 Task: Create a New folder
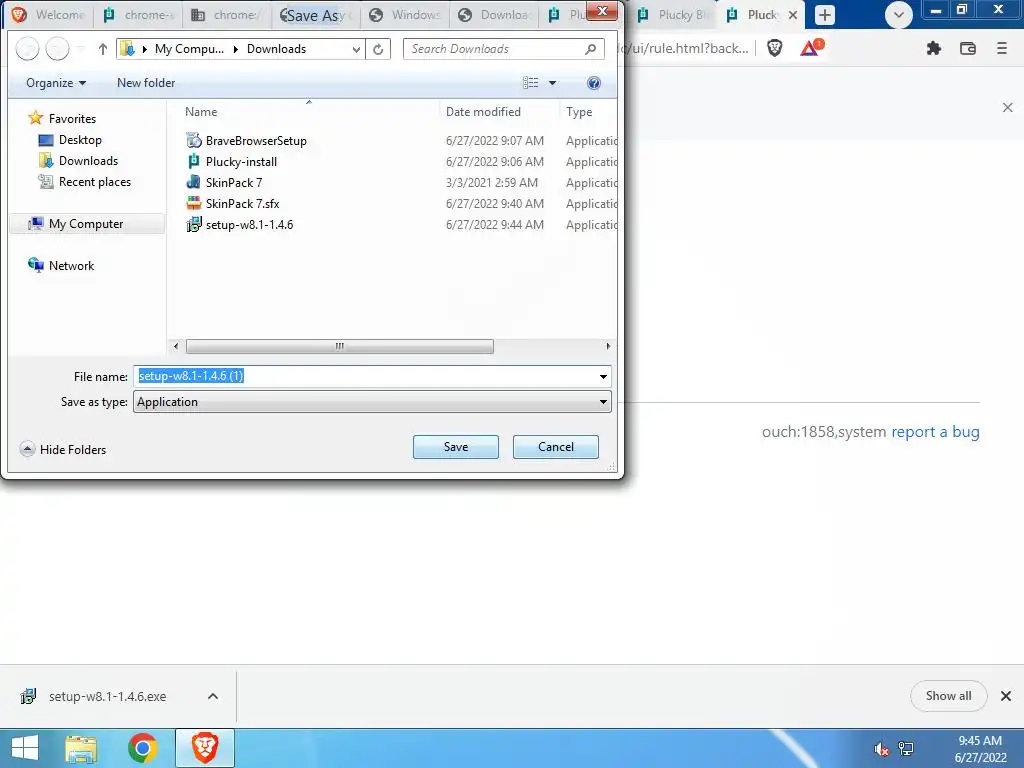(146, 83)
